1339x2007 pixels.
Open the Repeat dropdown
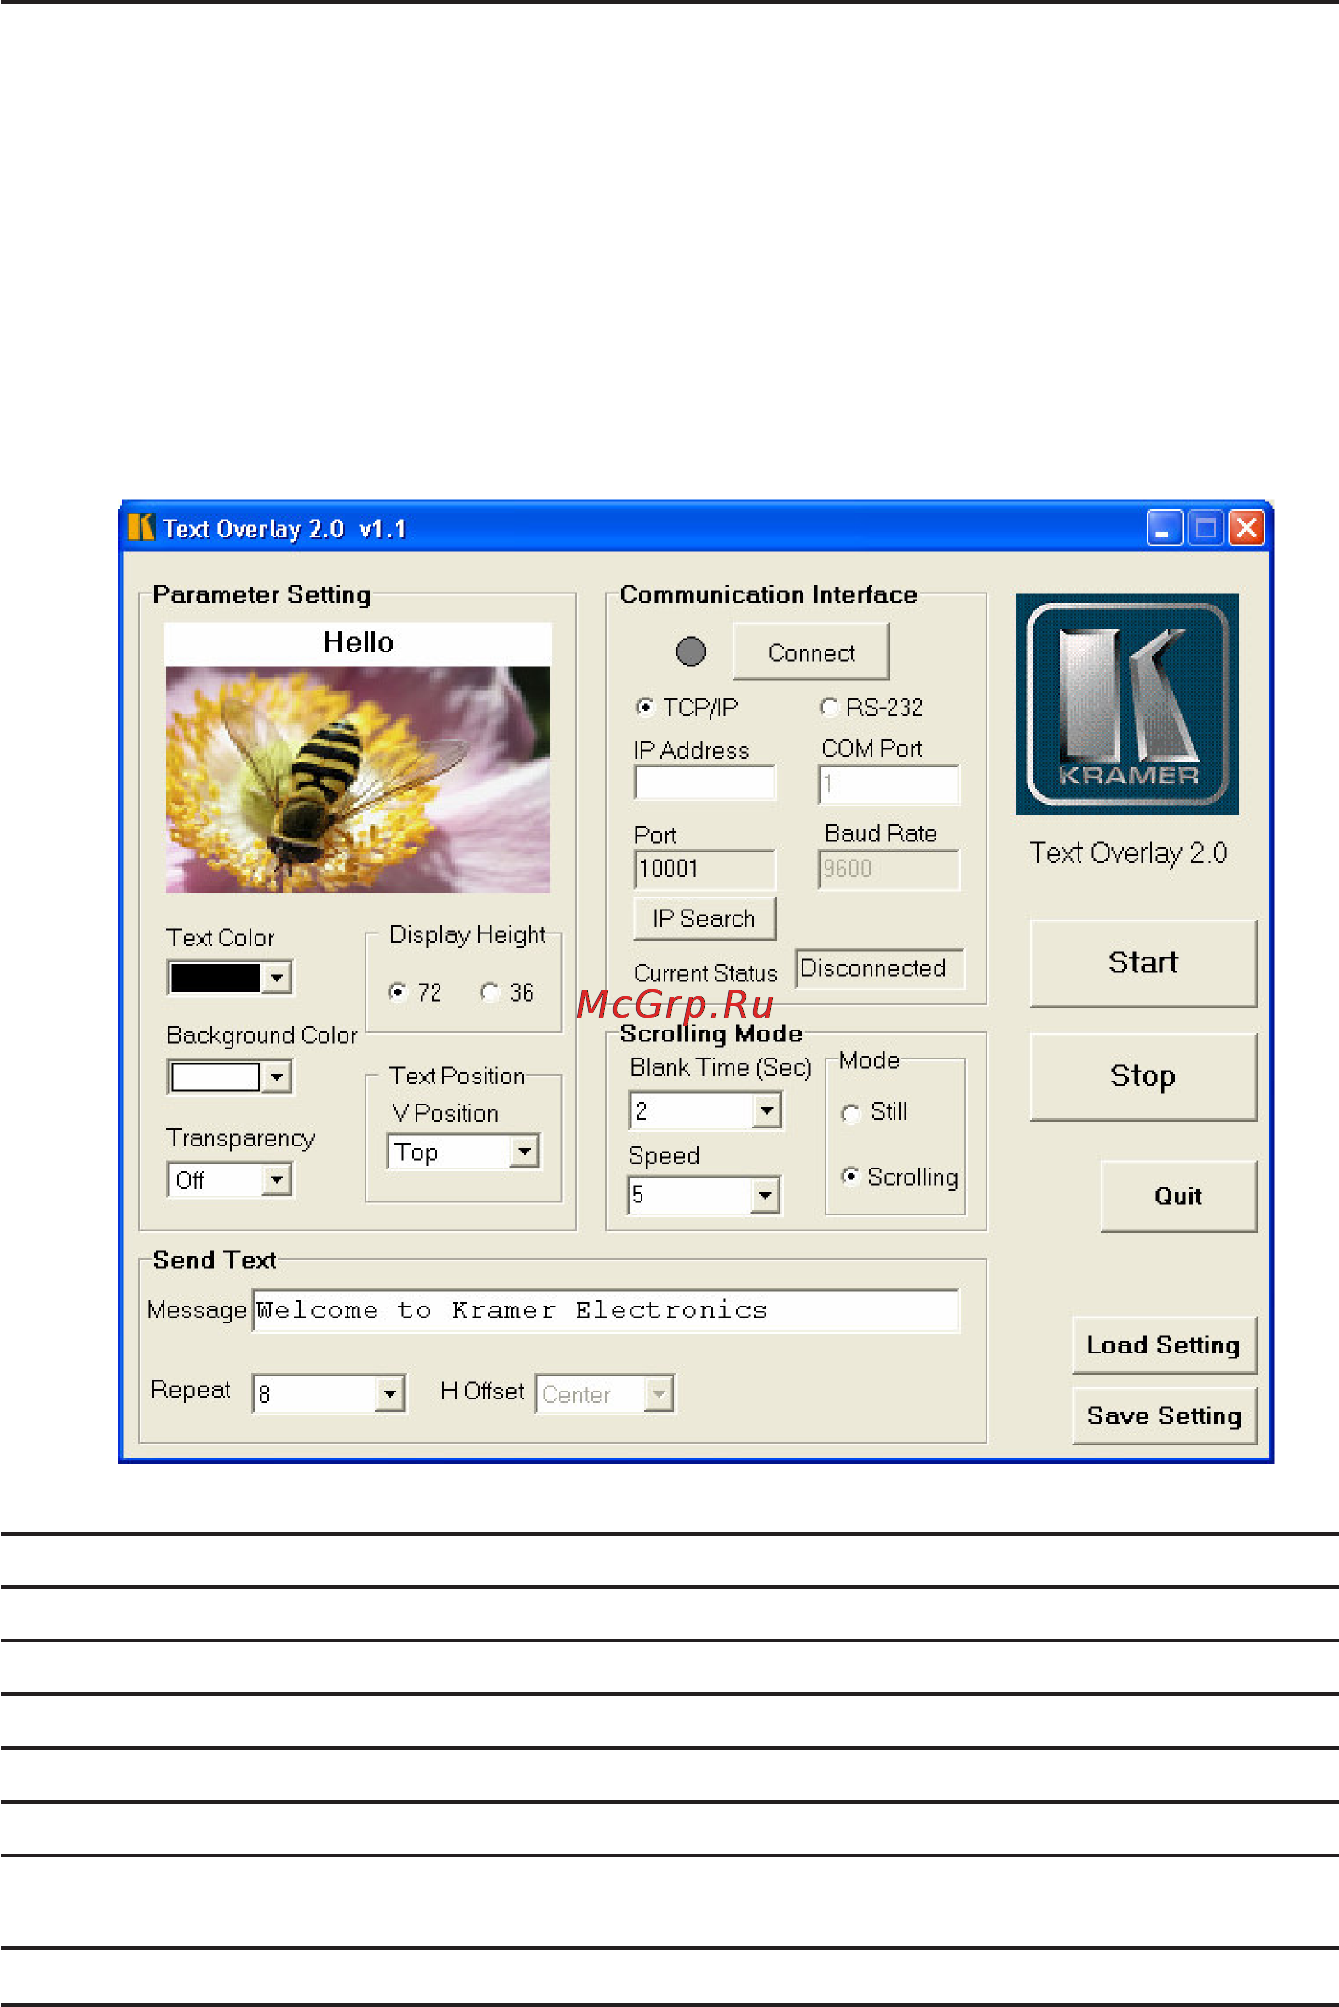390,1393
